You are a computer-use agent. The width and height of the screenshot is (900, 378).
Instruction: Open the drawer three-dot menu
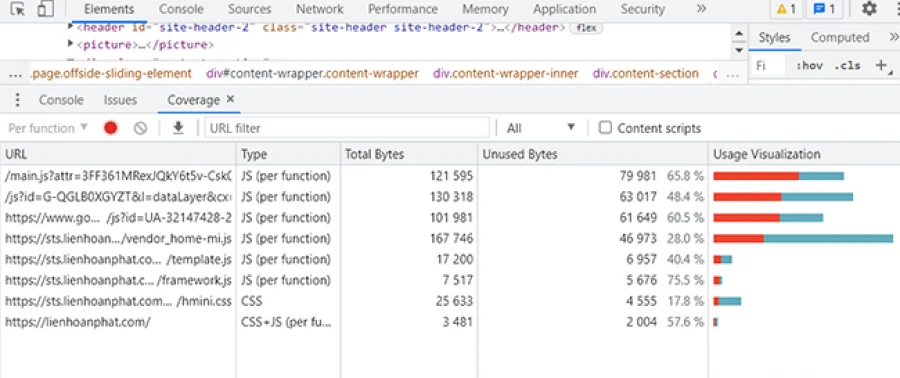pos(17,100)
